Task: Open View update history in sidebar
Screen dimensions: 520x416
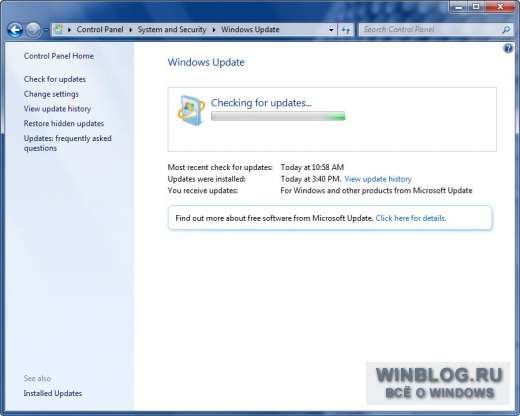Action: point(57,109)
